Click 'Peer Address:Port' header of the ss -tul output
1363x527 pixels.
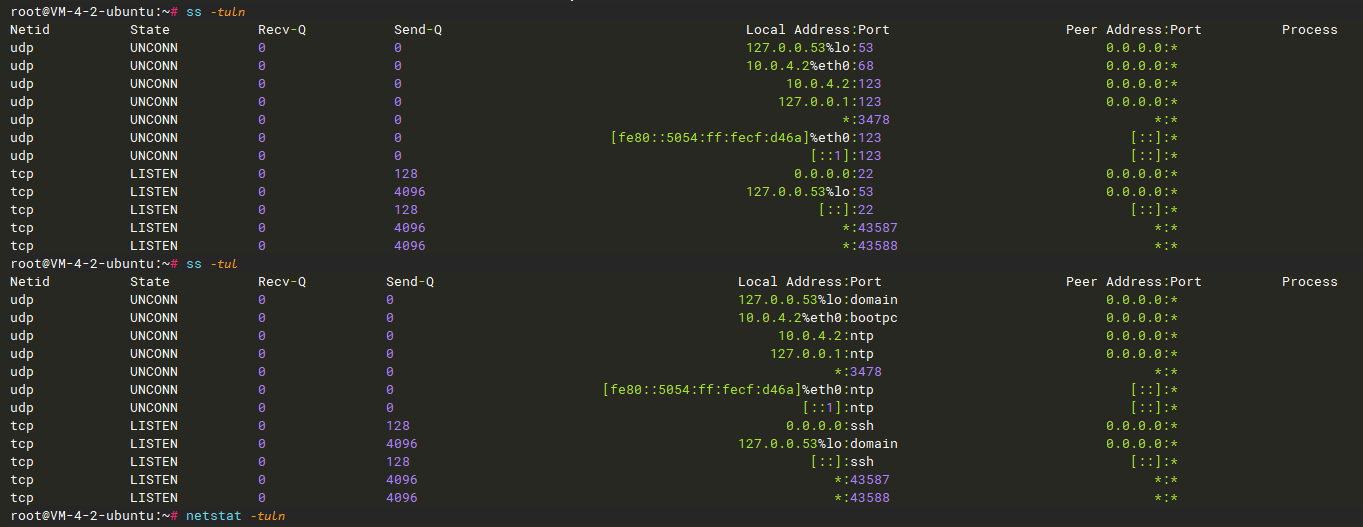point(1134,282)
